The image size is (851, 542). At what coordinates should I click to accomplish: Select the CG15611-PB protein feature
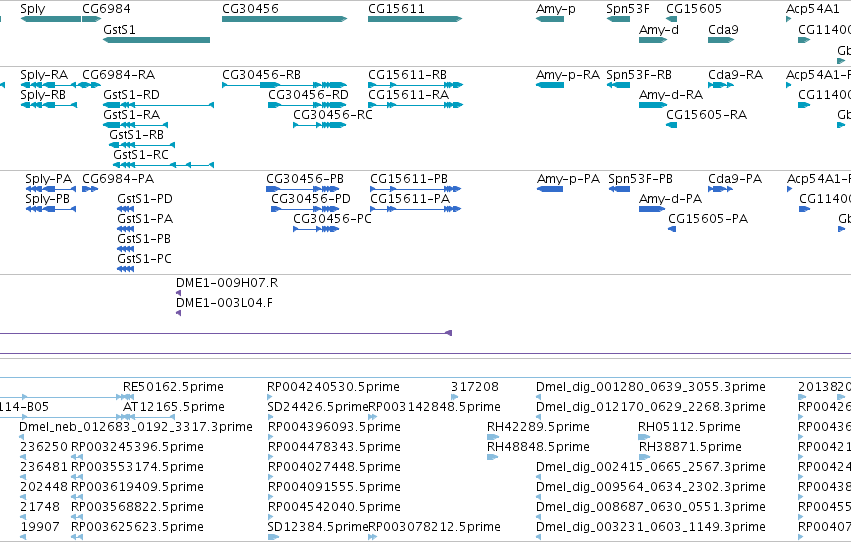[415, 189]
